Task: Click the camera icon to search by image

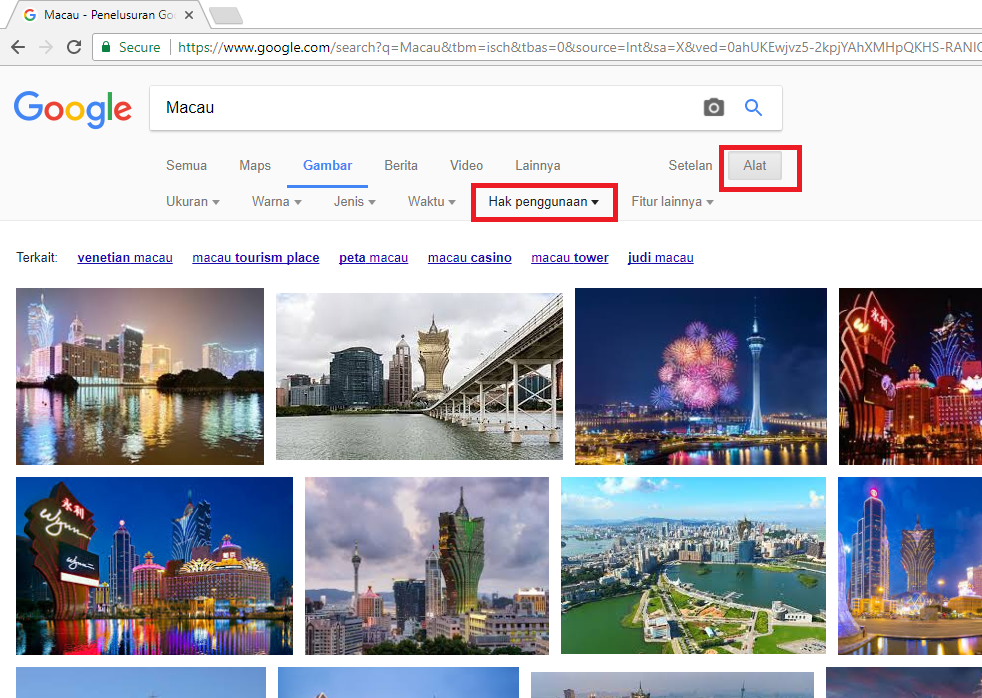Action: coord(713,107)
